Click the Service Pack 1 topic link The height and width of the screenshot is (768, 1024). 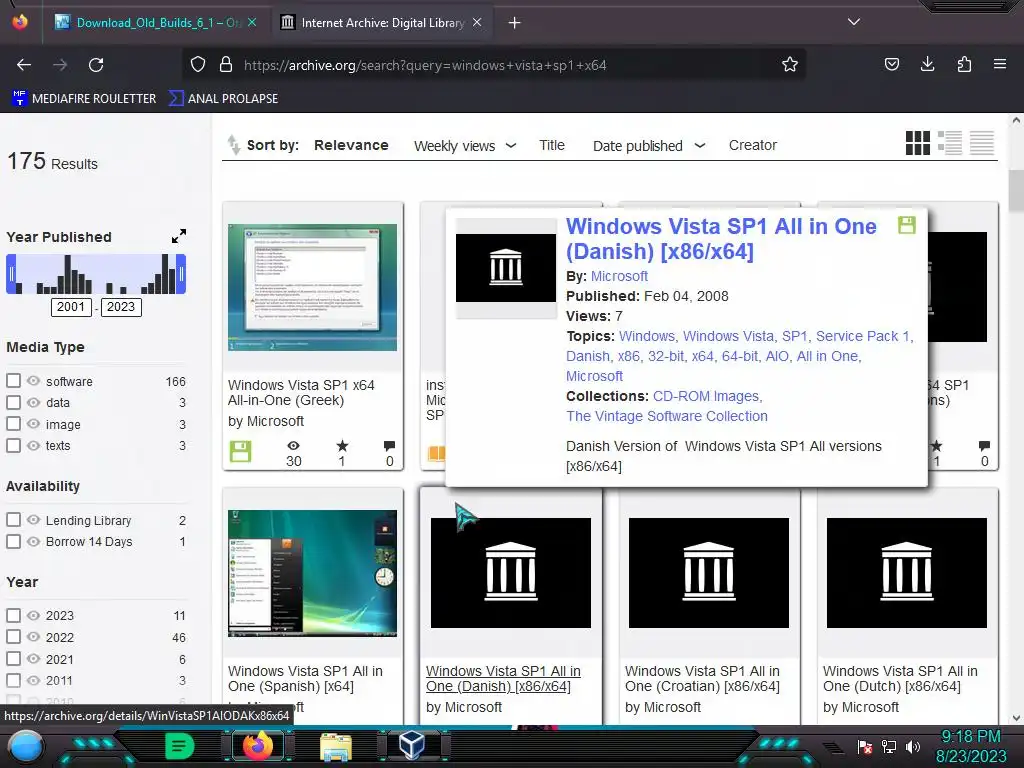point(865,336)
